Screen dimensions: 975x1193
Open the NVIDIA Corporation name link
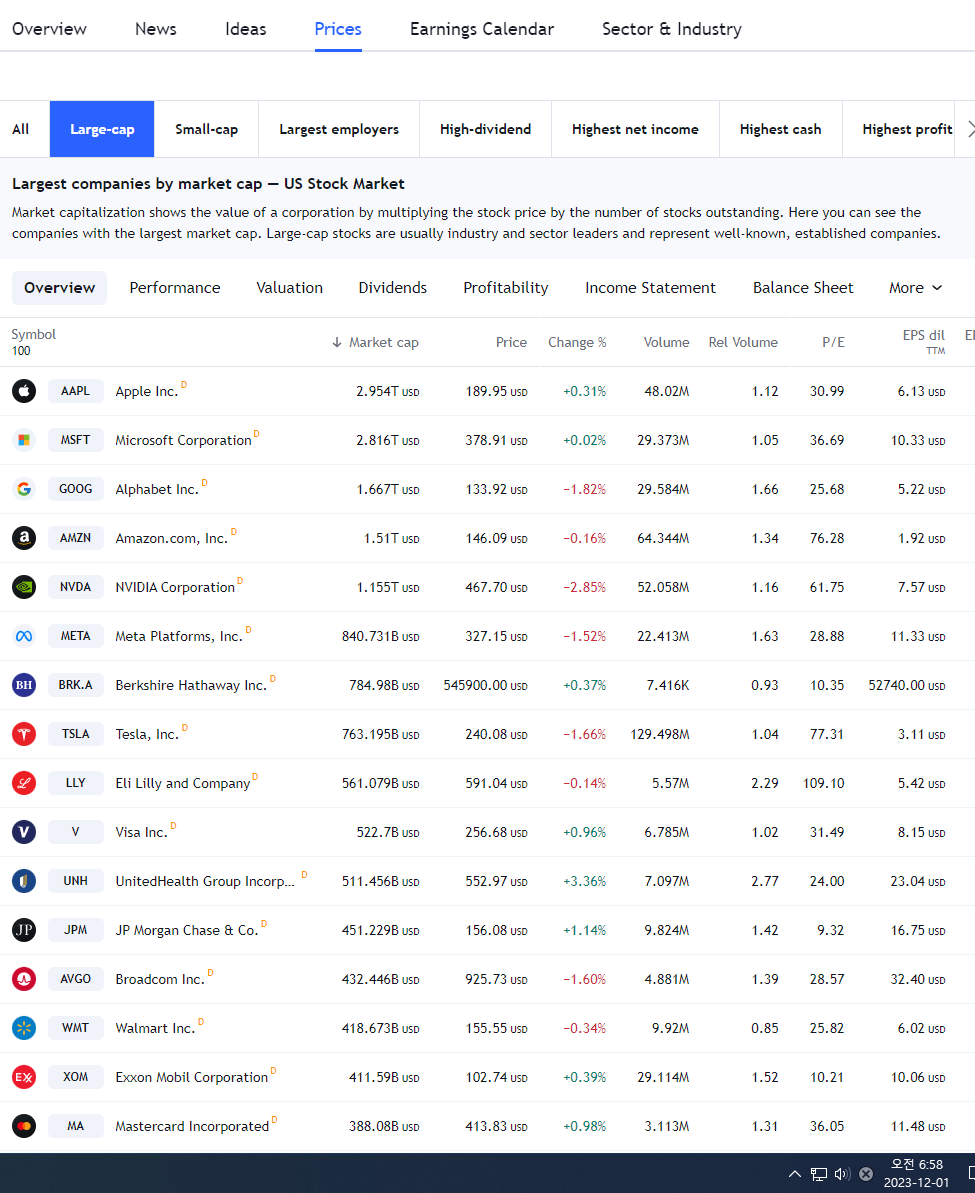point(175,587)
